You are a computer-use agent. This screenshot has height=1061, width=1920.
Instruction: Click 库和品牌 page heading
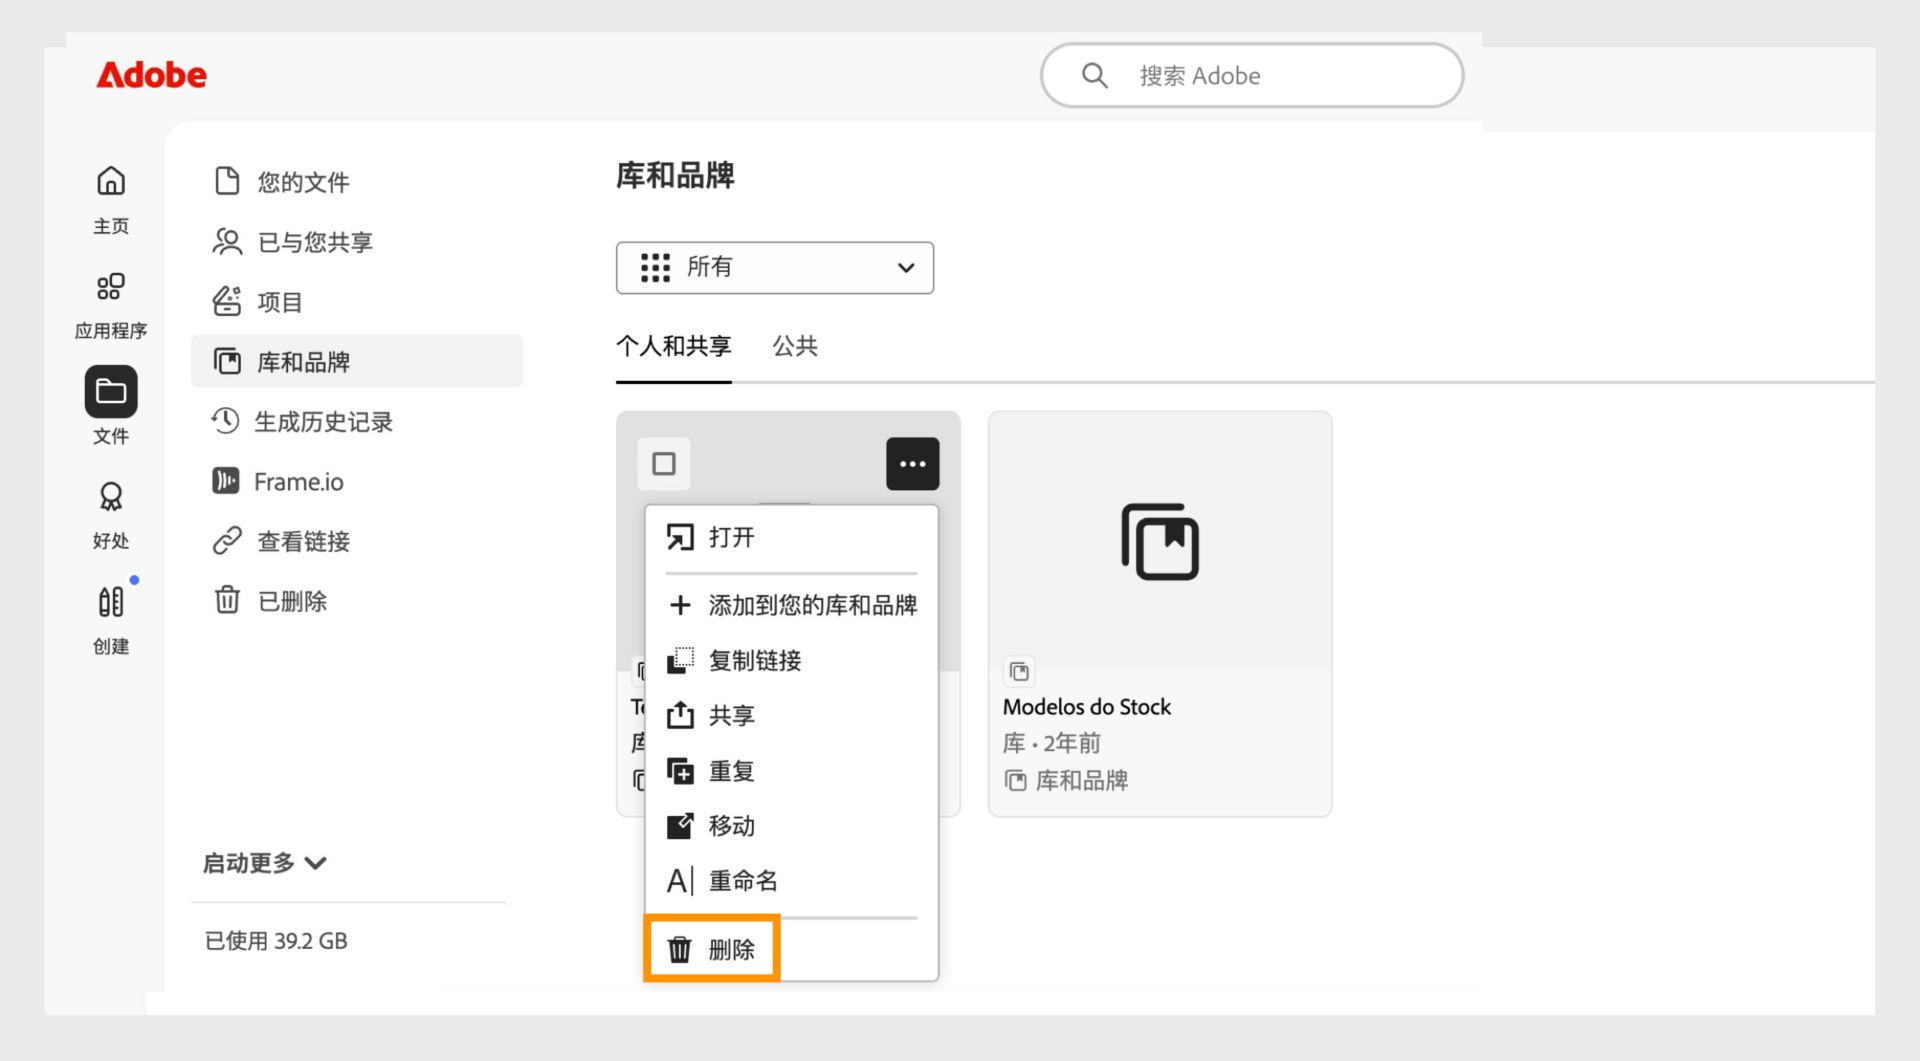pos(675,176)
